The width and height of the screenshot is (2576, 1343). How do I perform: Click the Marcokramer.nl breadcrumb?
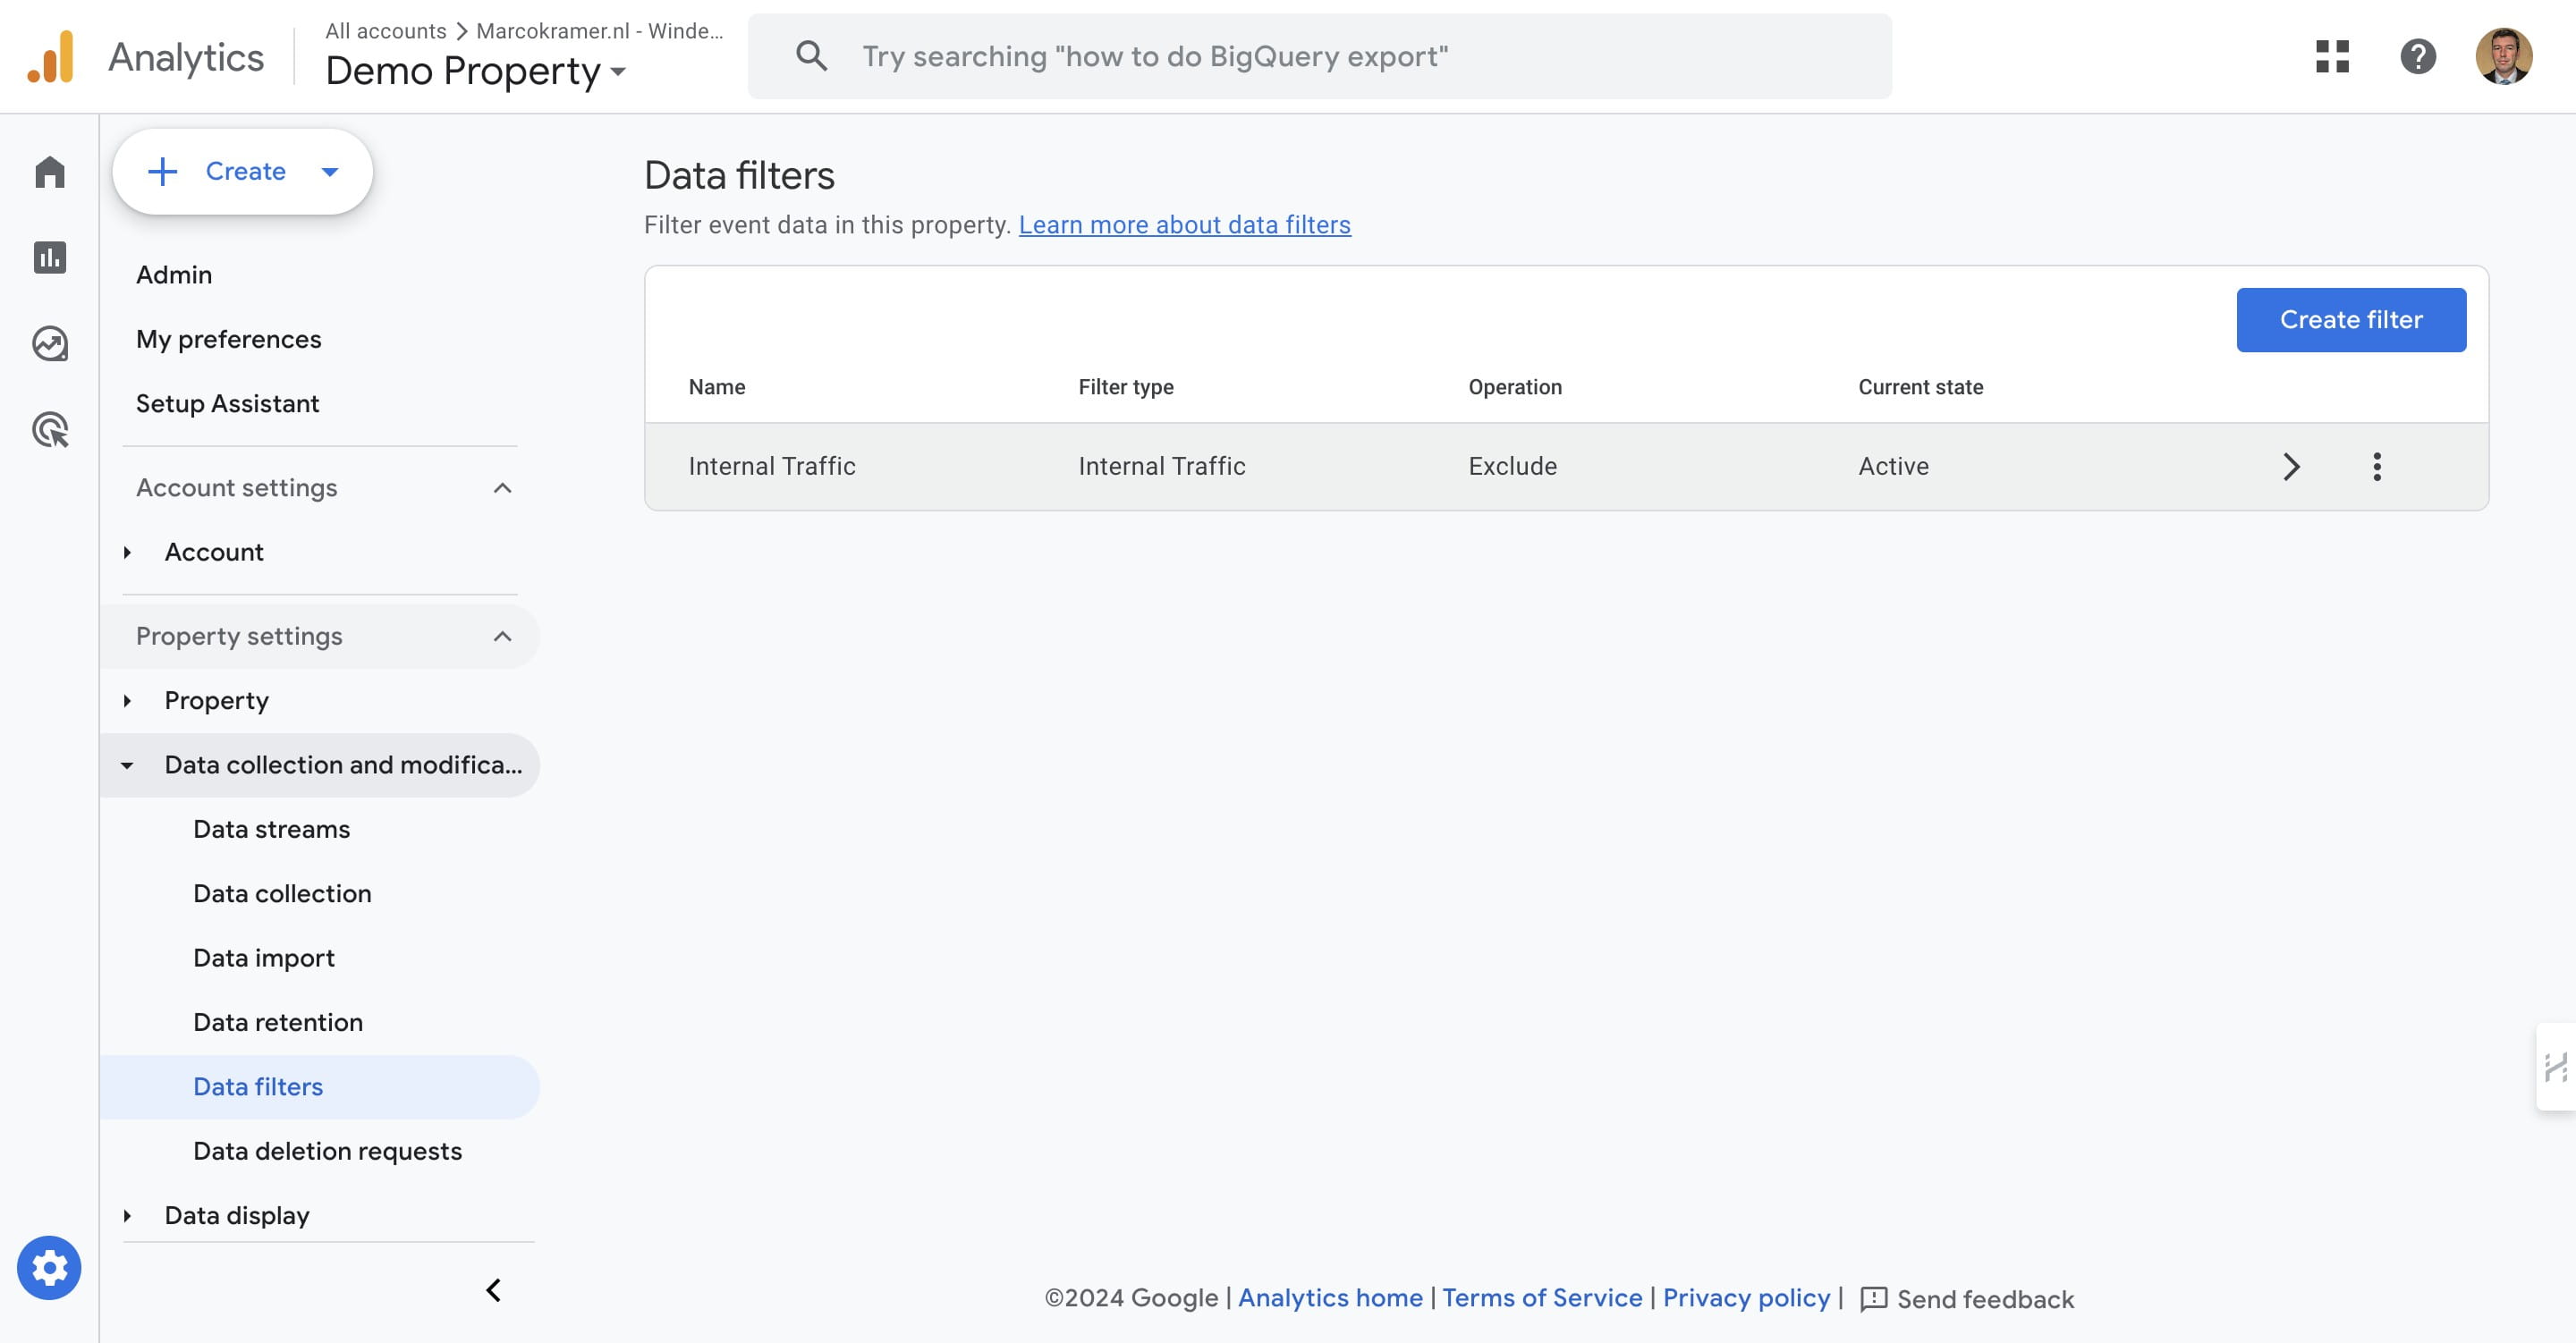[x=599, y=31]
